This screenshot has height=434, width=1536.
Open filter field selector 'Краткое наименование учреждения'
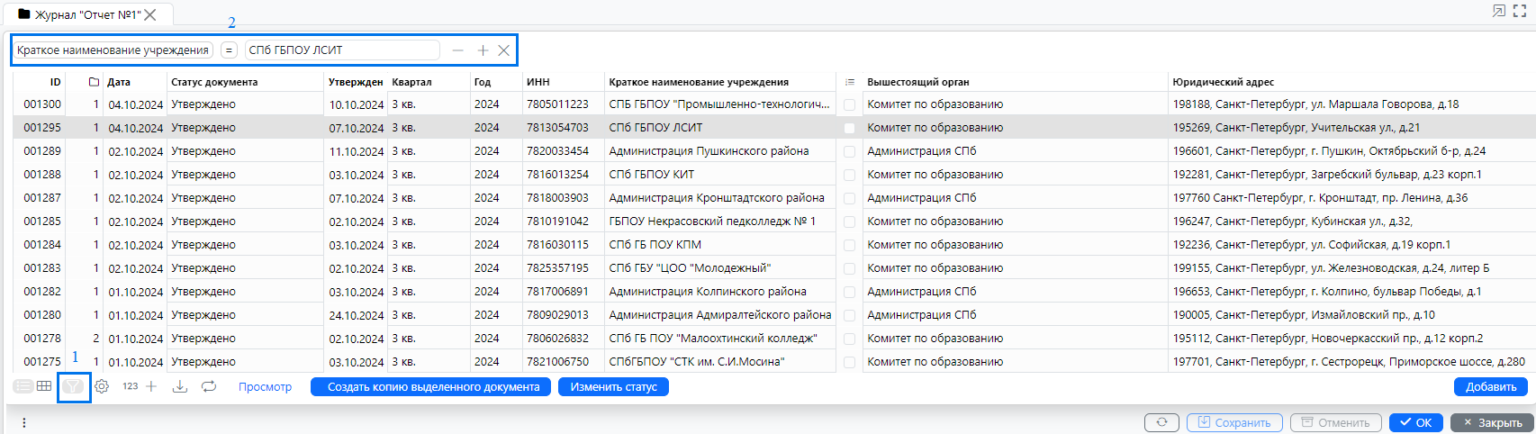113,50
